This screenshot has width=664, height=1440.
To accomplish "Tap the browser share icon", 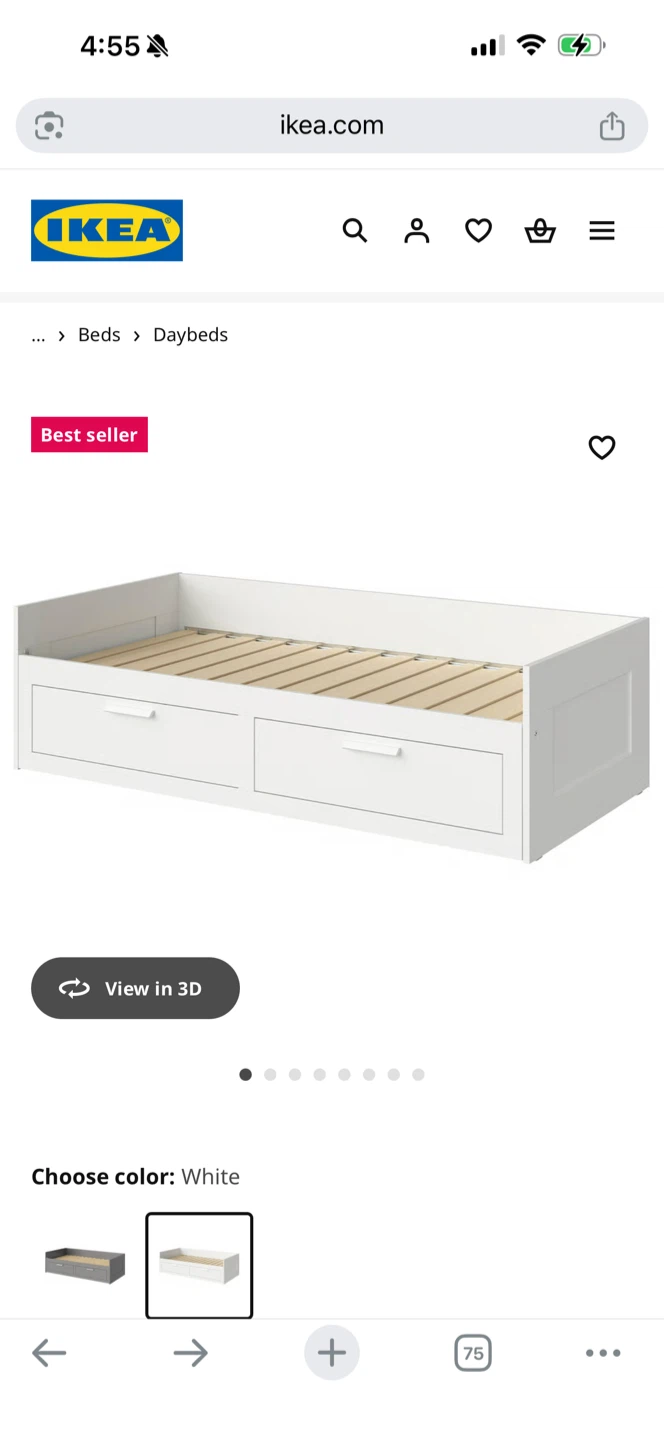I will point(612,125).
